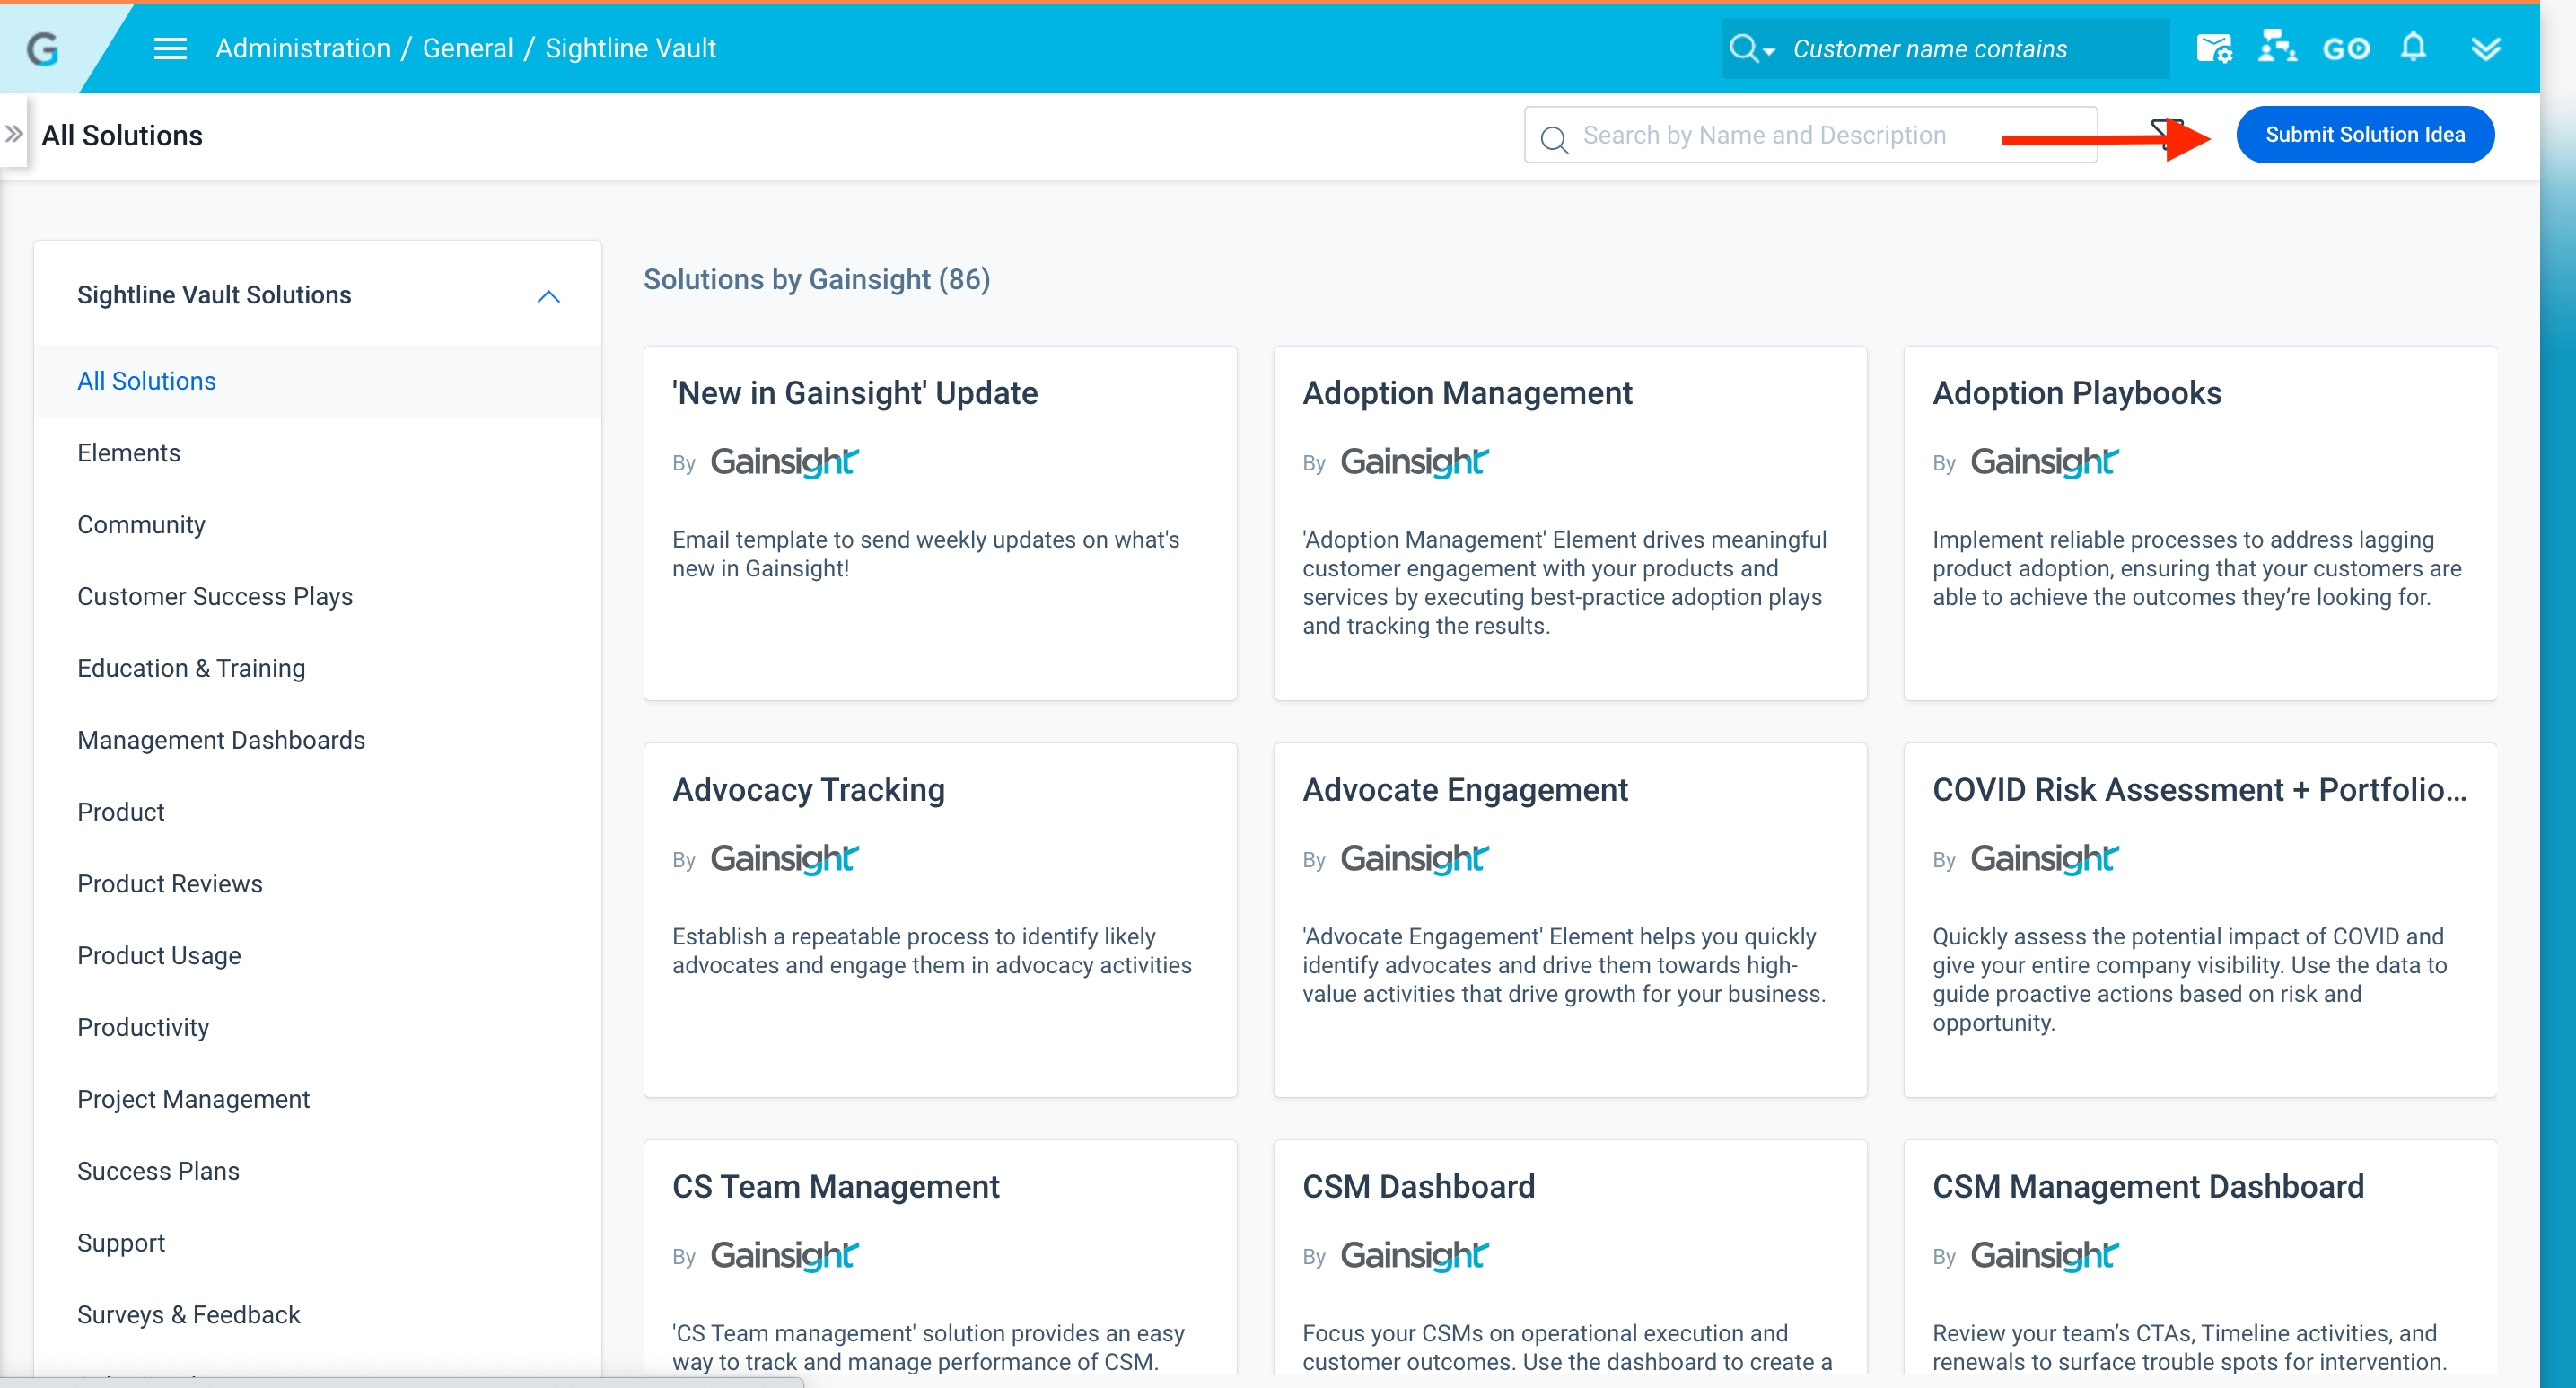The image size is (2576, 1388).
Task: Click the Solutions by Gainsight (86) heading
Action: 817,279
